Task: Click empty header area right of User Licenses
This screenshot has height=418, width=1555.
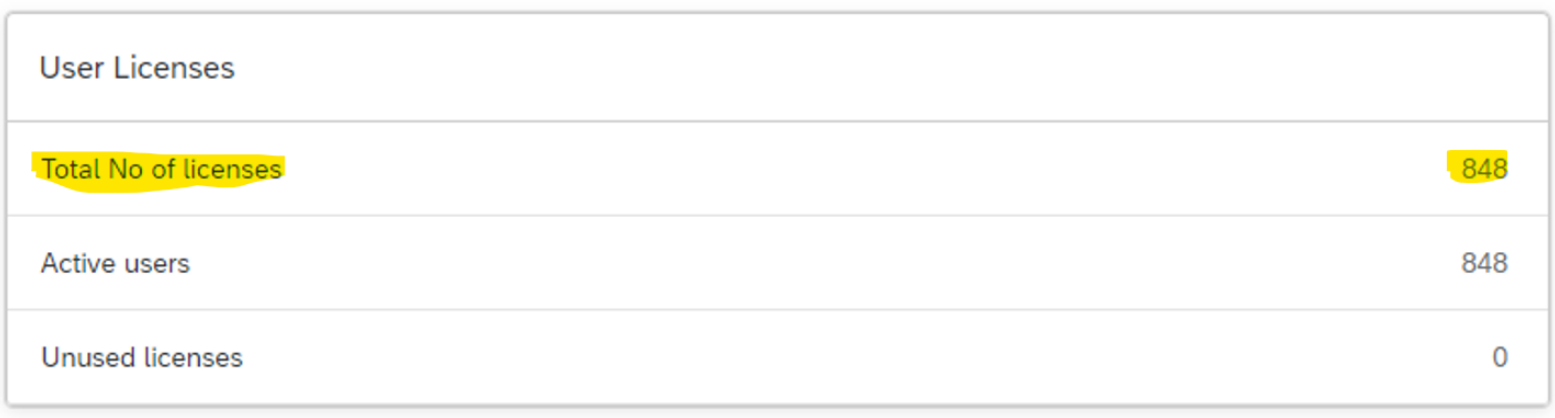Action: [890, 68]
